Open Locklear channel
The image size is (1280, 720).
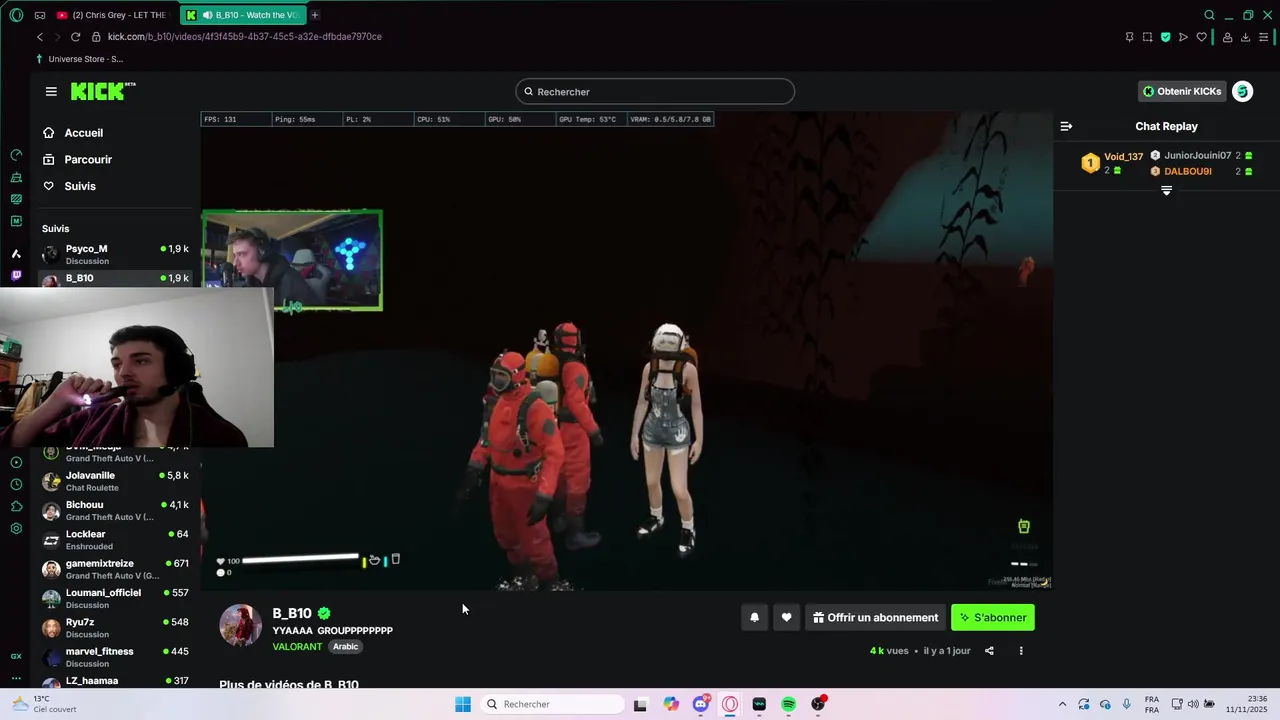(x=115, y=540)
